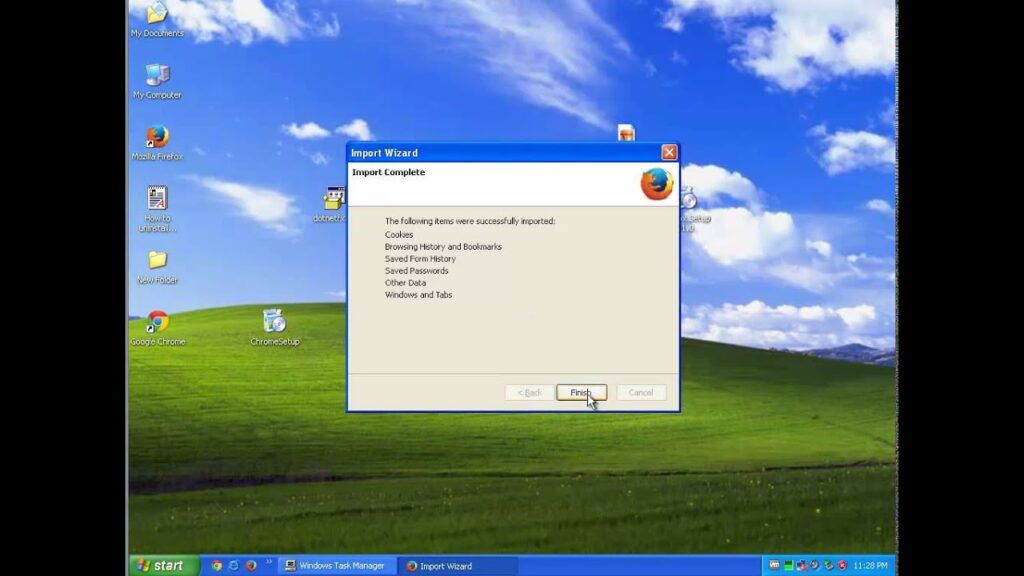Click 'Browsing History and Bookmarks' text
Screen dimensions: 1024x576
(443, 247)
